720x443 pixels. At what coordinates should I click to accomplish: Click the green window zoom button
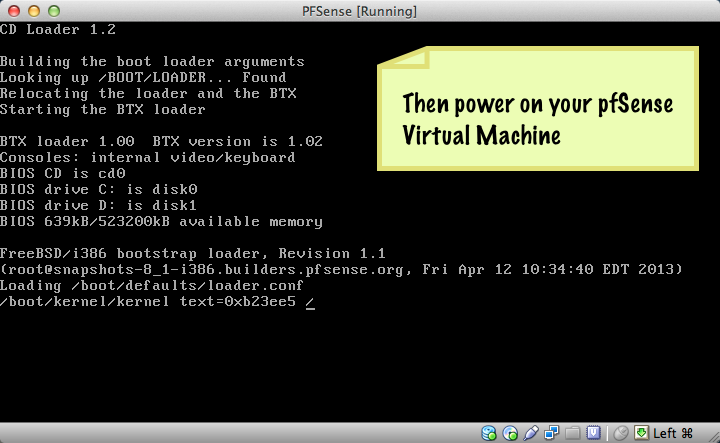(x=54, y=11)
